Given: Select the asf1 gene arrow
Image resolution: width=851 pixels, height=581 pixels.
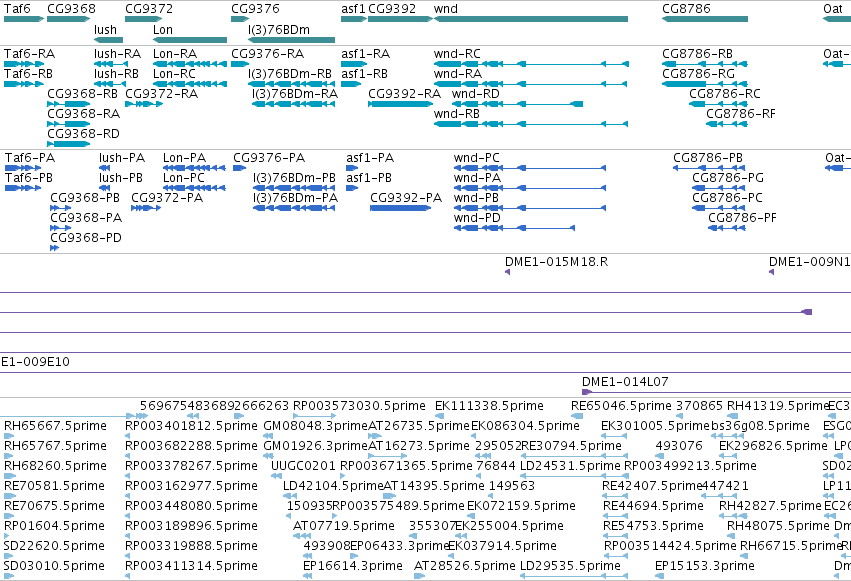Looking at the screenshot, I should [x=354, y=19].
